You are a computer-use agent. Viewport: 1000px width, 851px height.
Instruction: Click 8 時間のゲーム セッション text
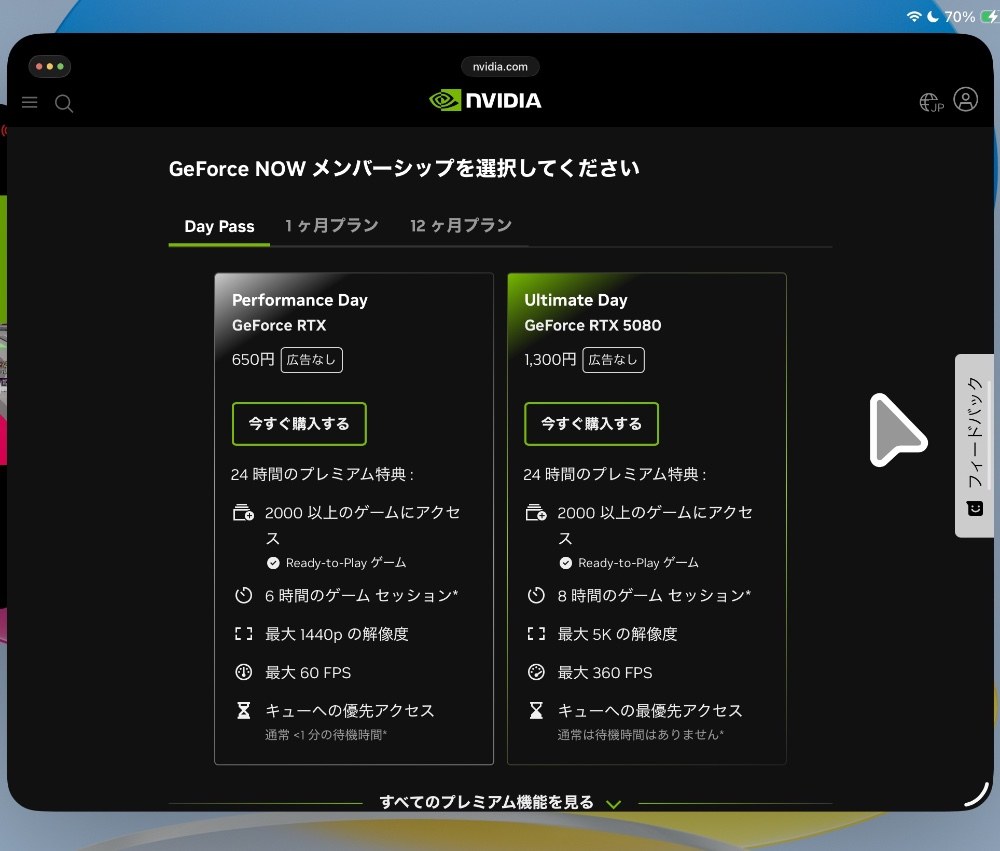pyautogui.click(x=654, y=596)
